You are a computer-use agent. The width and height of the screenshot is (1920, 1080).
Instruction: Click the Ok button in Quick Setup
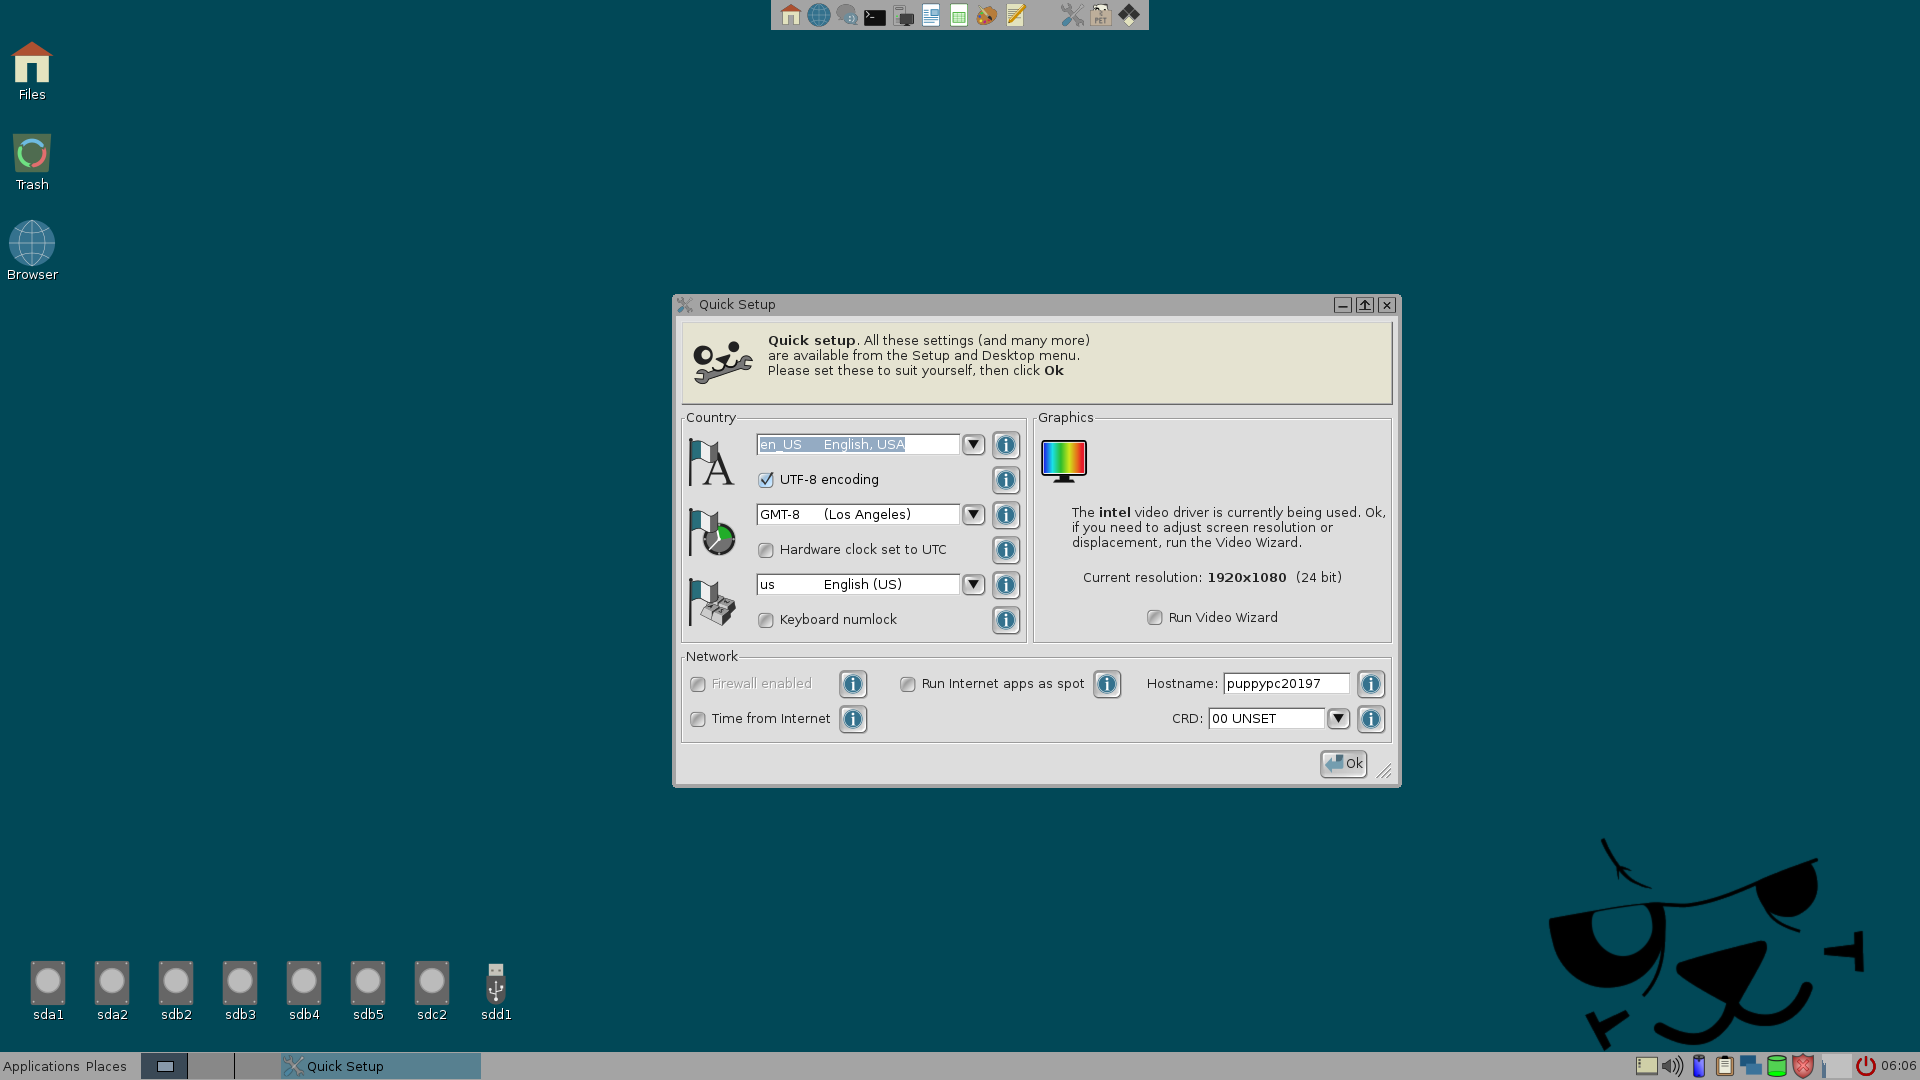tap(1344, 764)
